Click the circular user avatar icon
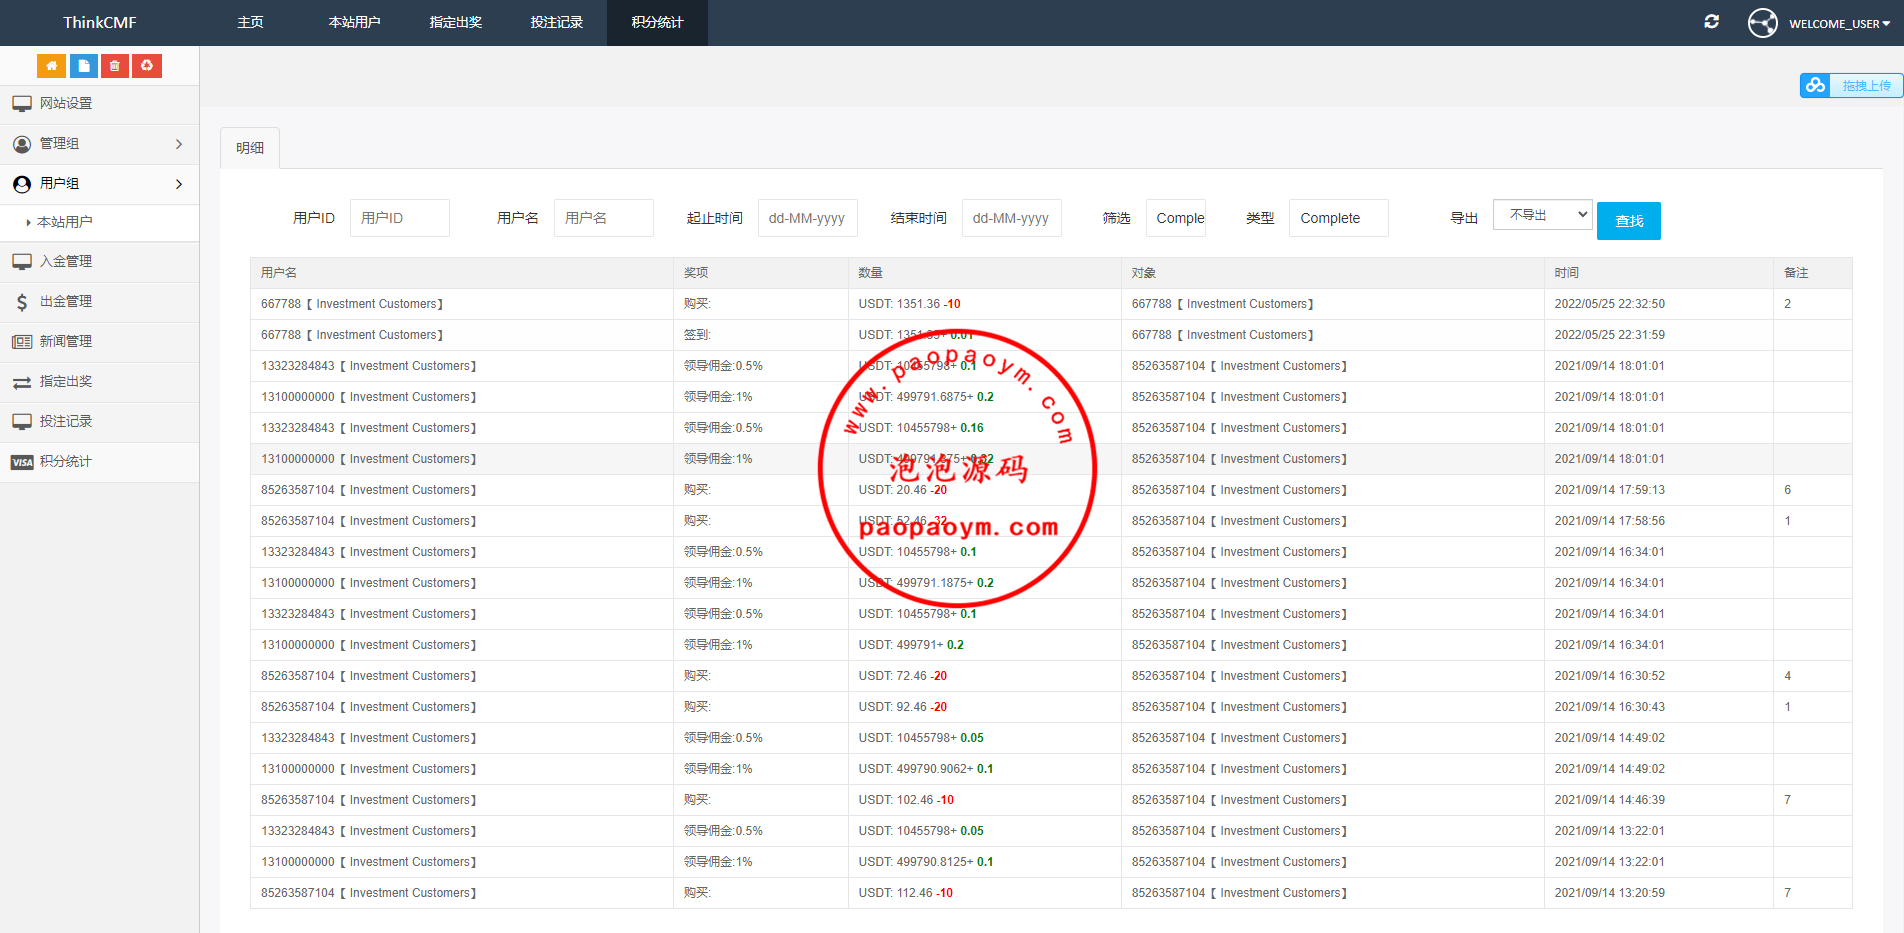The width and height of the screenshot is (1904, 933). click(x=1762, y=23)
